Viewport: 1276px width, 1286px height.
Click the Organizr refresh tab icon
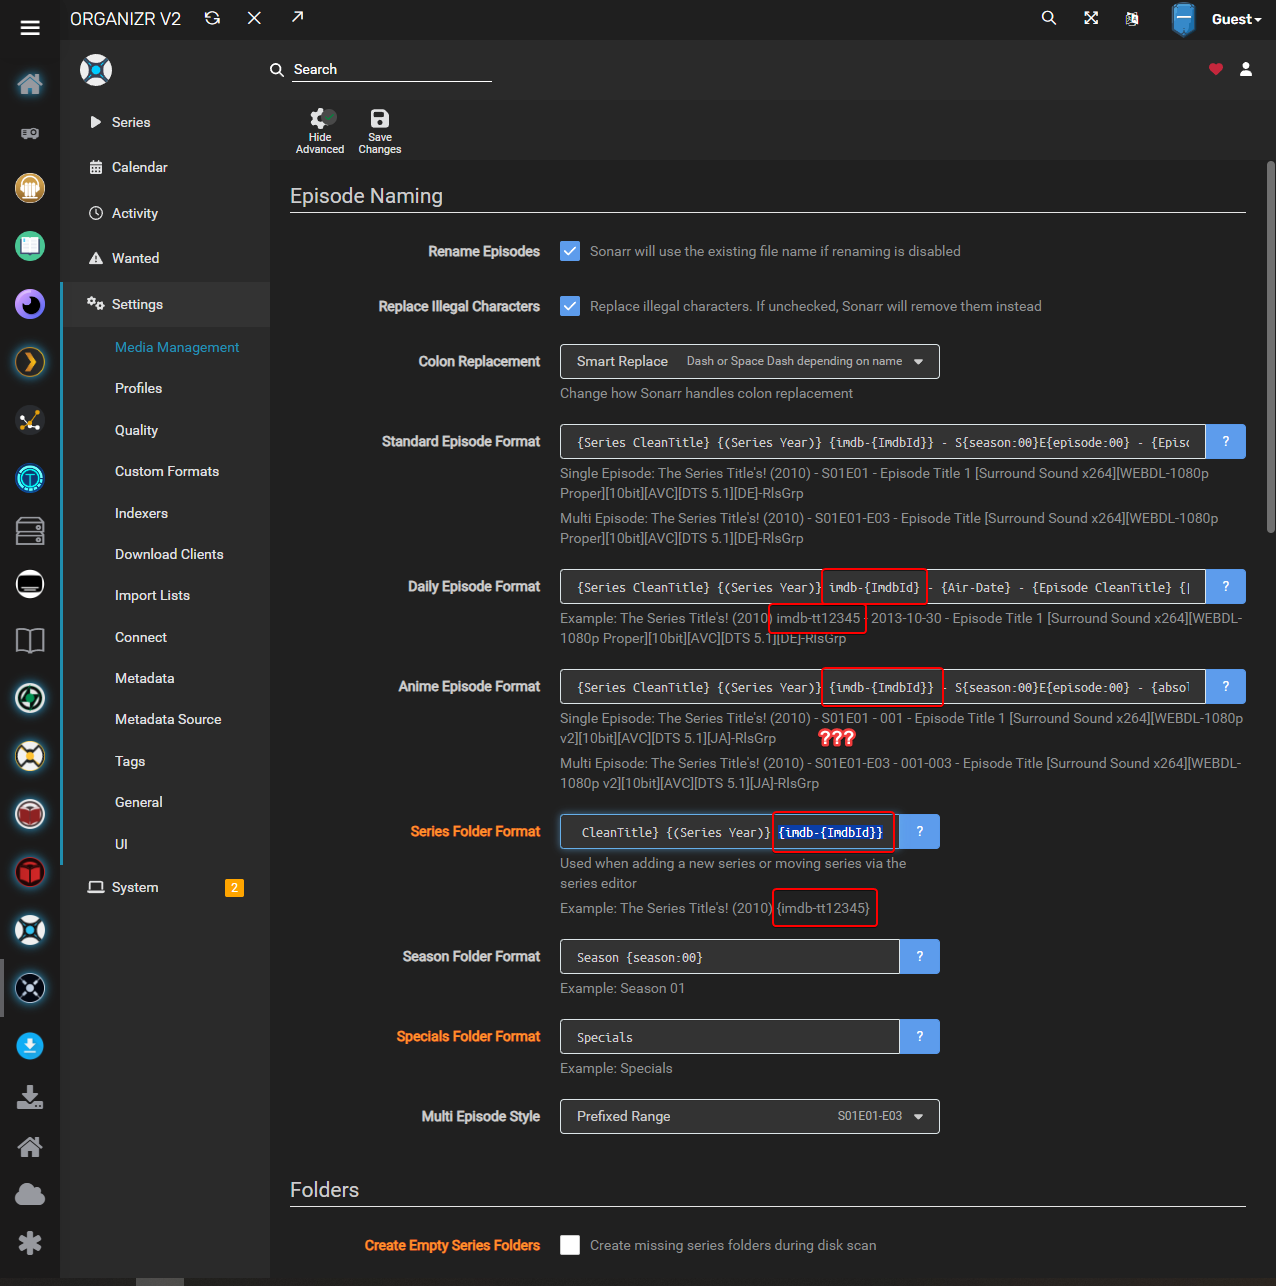click(x=212, y=18)
